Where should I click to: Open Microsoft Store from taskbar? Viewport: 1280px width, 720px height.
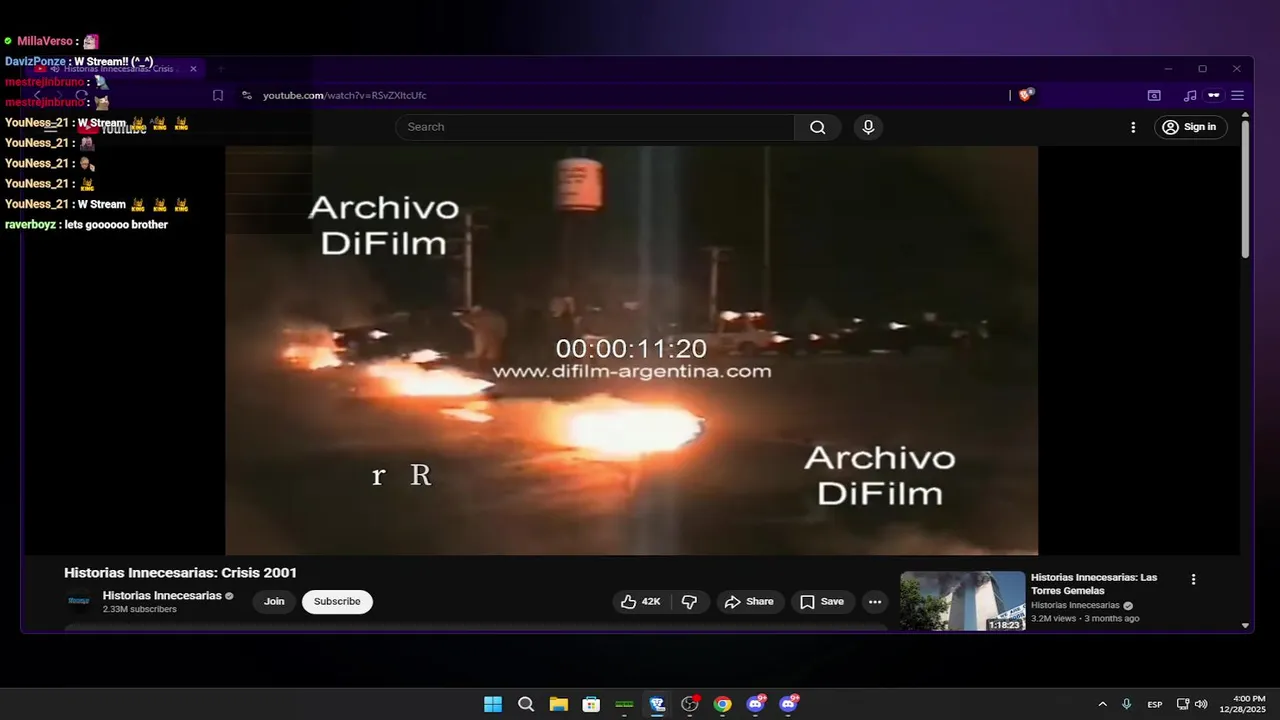591,704
